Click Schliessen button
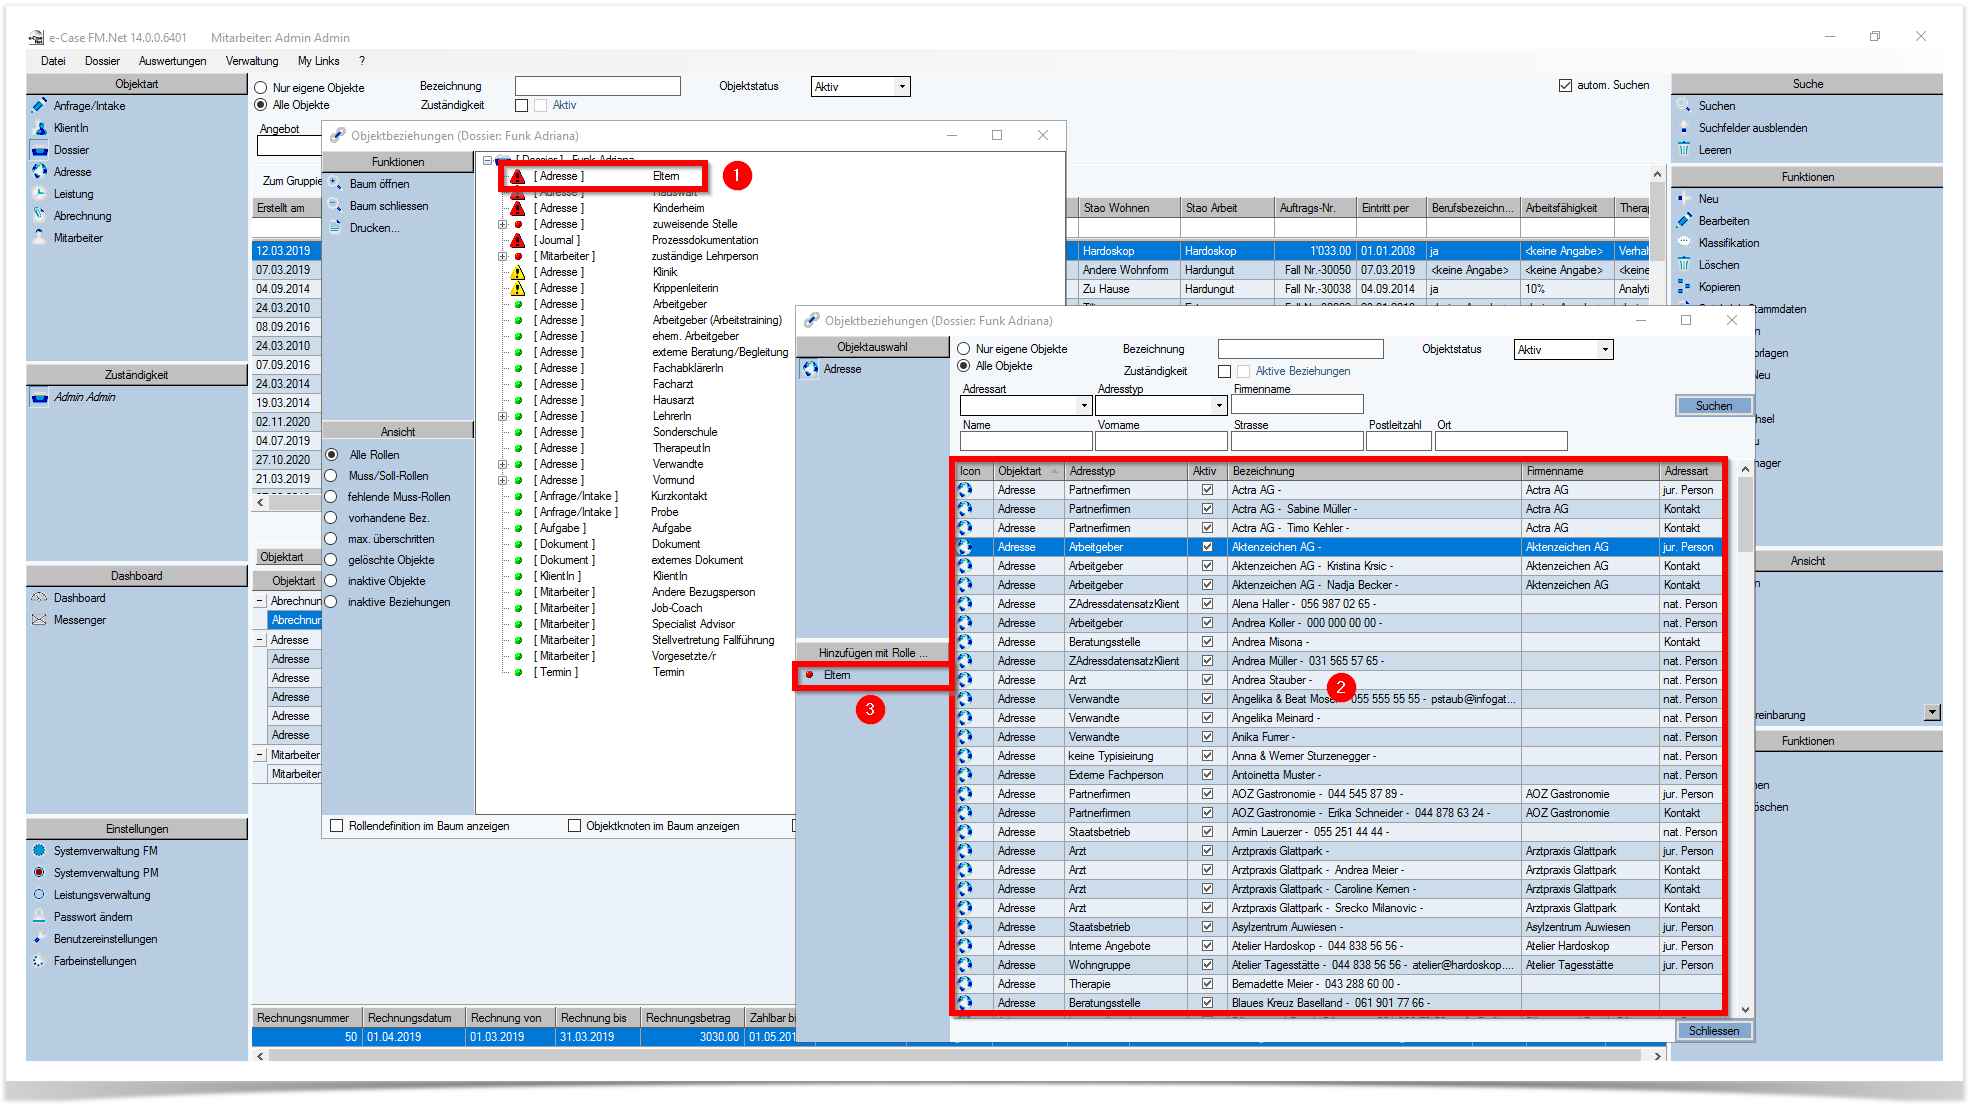 pos(1714,1031)
